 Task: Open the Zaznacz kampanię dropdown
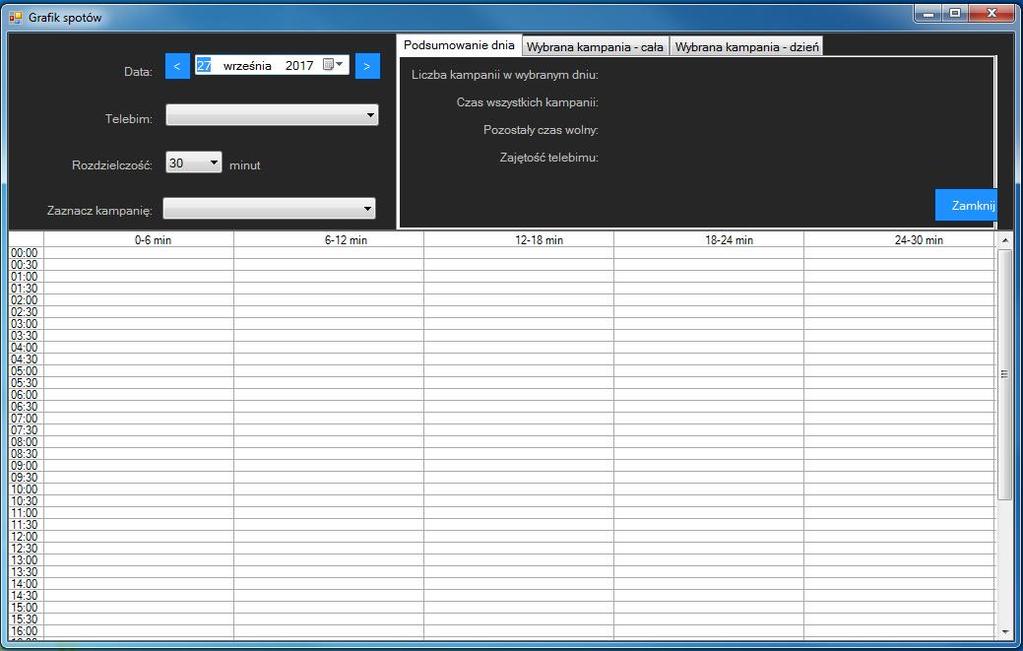point(269,209)
